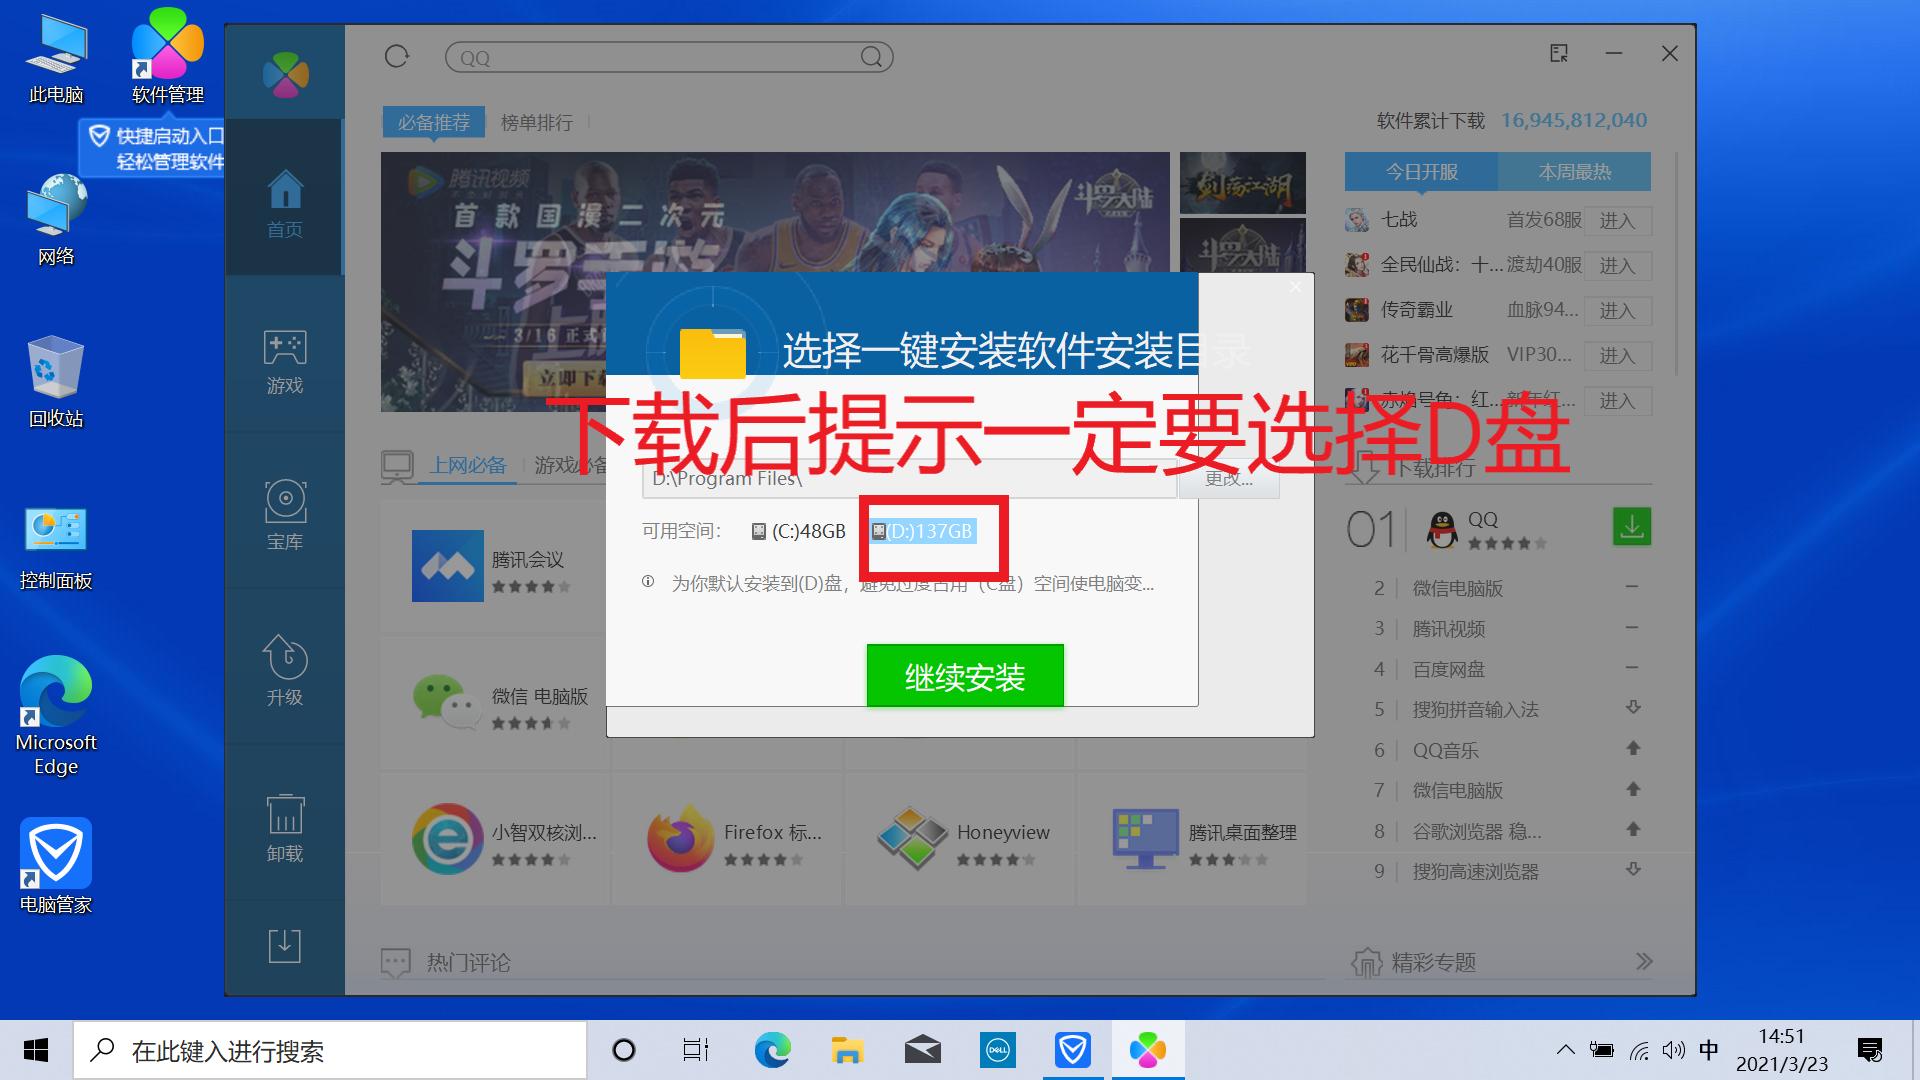This screenshot has height=1080, width=1920.
Task: Open the 升级 (Upgrade) sidebar section
Action: (285, 670)
